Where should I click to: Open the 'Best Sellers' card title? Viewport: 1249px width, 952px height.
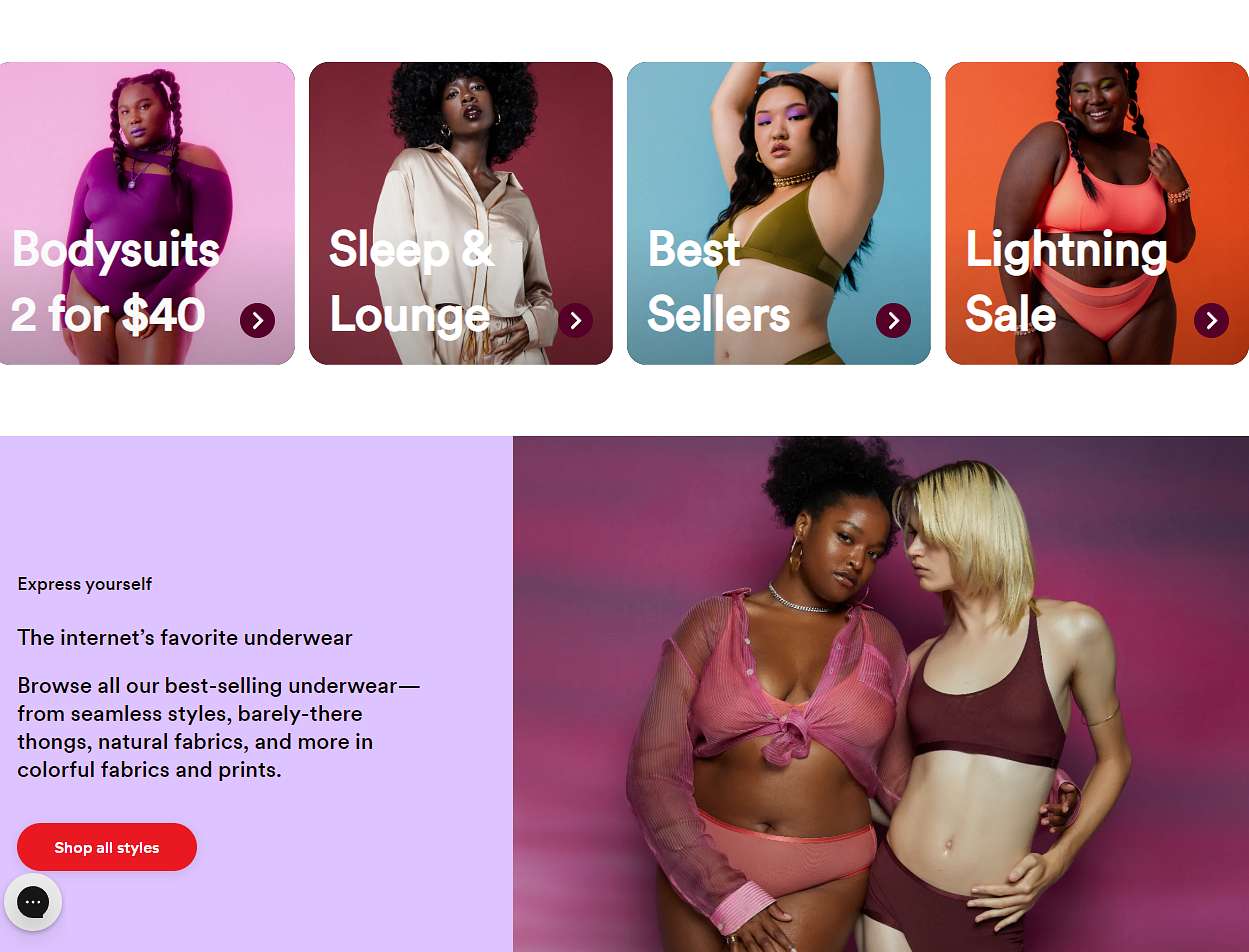point(718,282)
